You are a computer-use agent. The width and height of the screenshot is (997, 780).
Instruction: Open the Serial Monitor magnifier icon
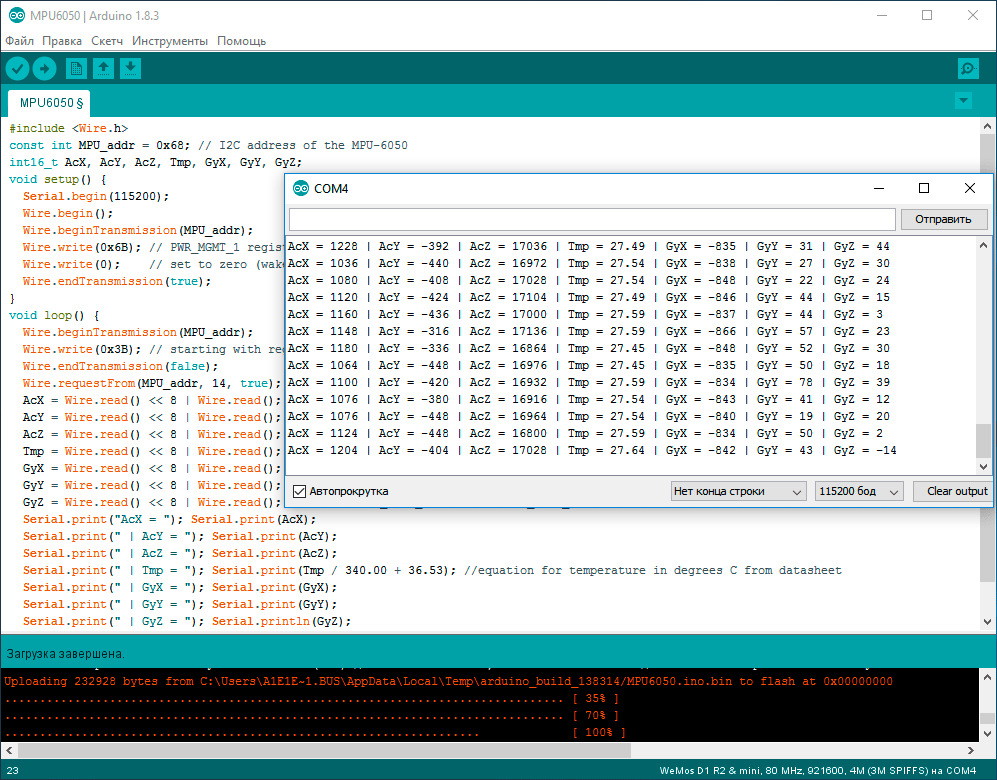tap(968, 68)
